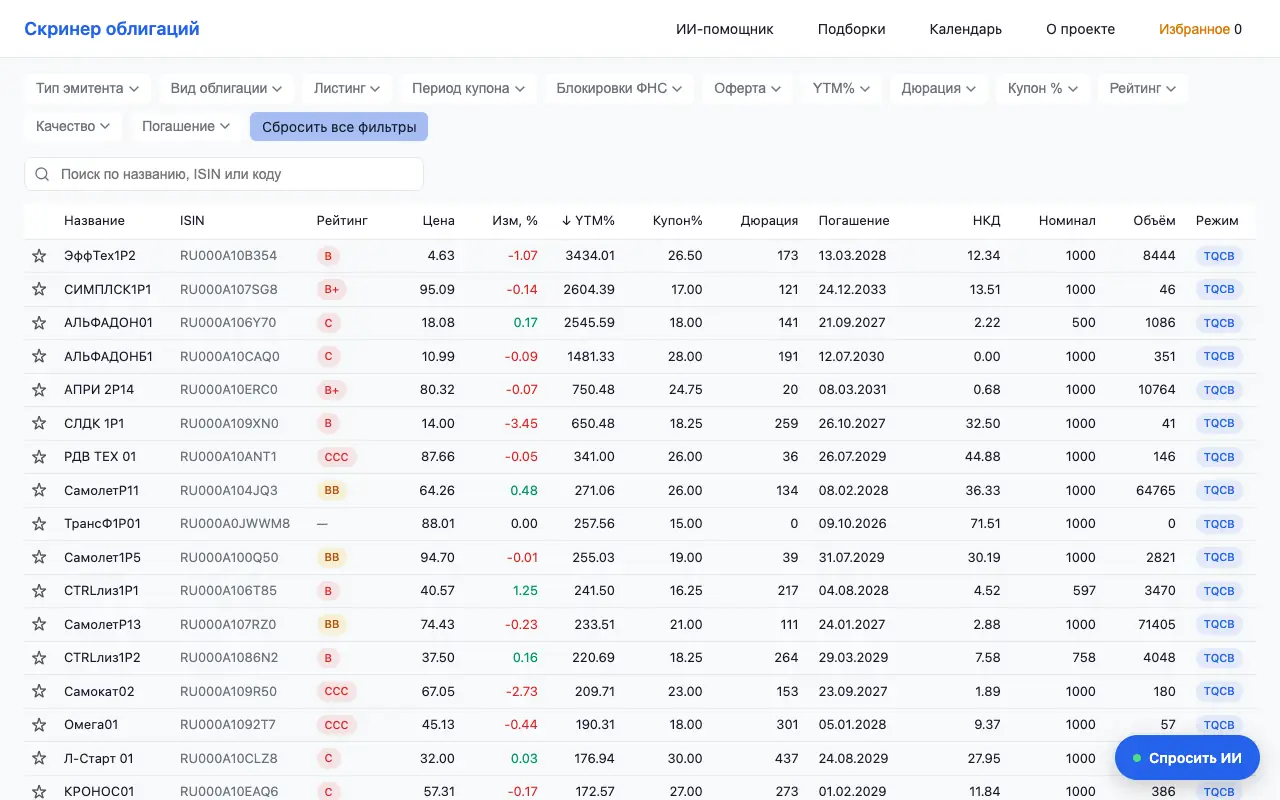
Task: Expand the Погашение filter dropdown
Action: point(186,126)
